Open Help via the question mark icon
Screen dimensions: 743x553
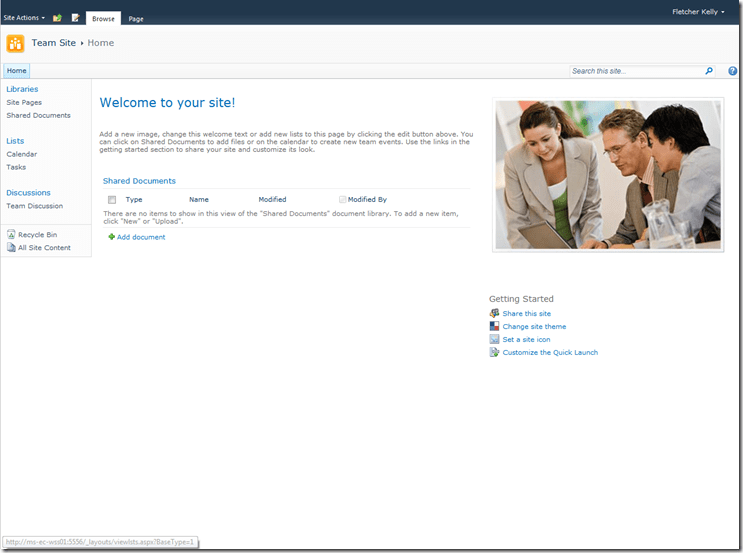tap(732, 71)
